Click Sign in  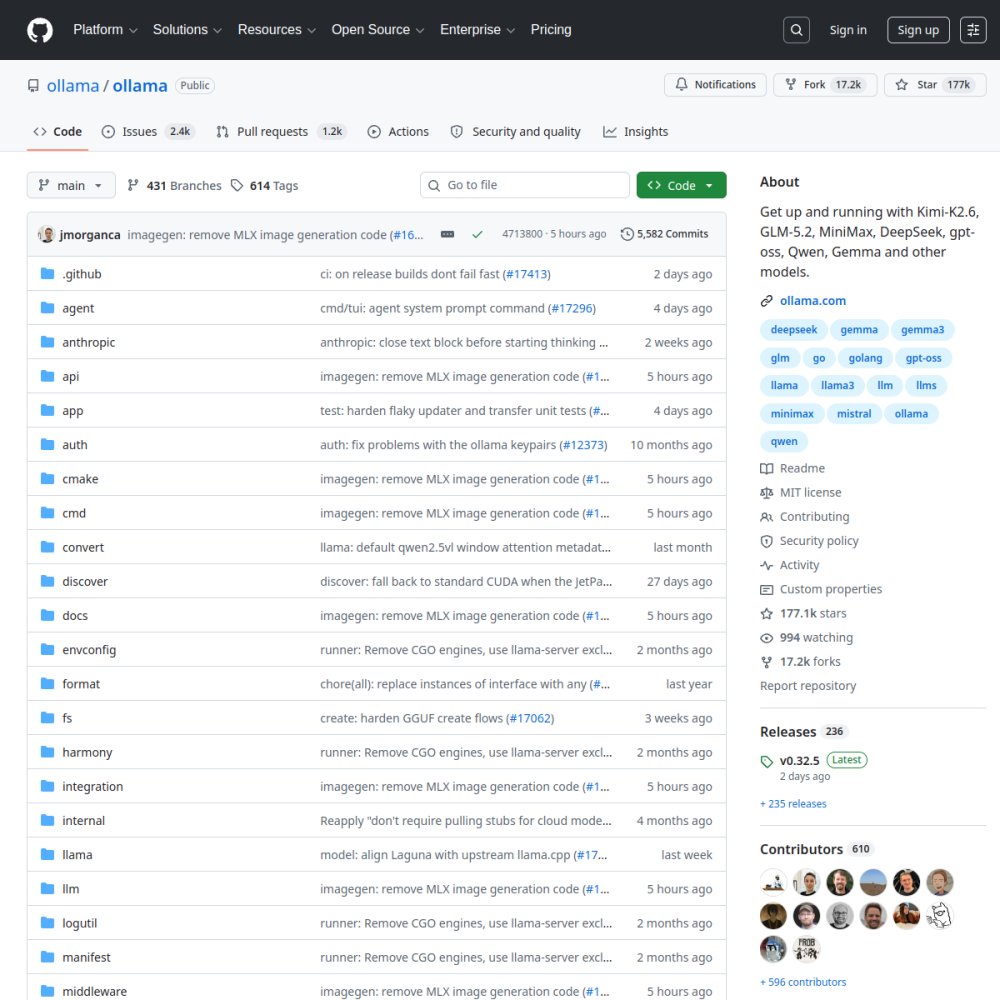[x=848, y=30]
